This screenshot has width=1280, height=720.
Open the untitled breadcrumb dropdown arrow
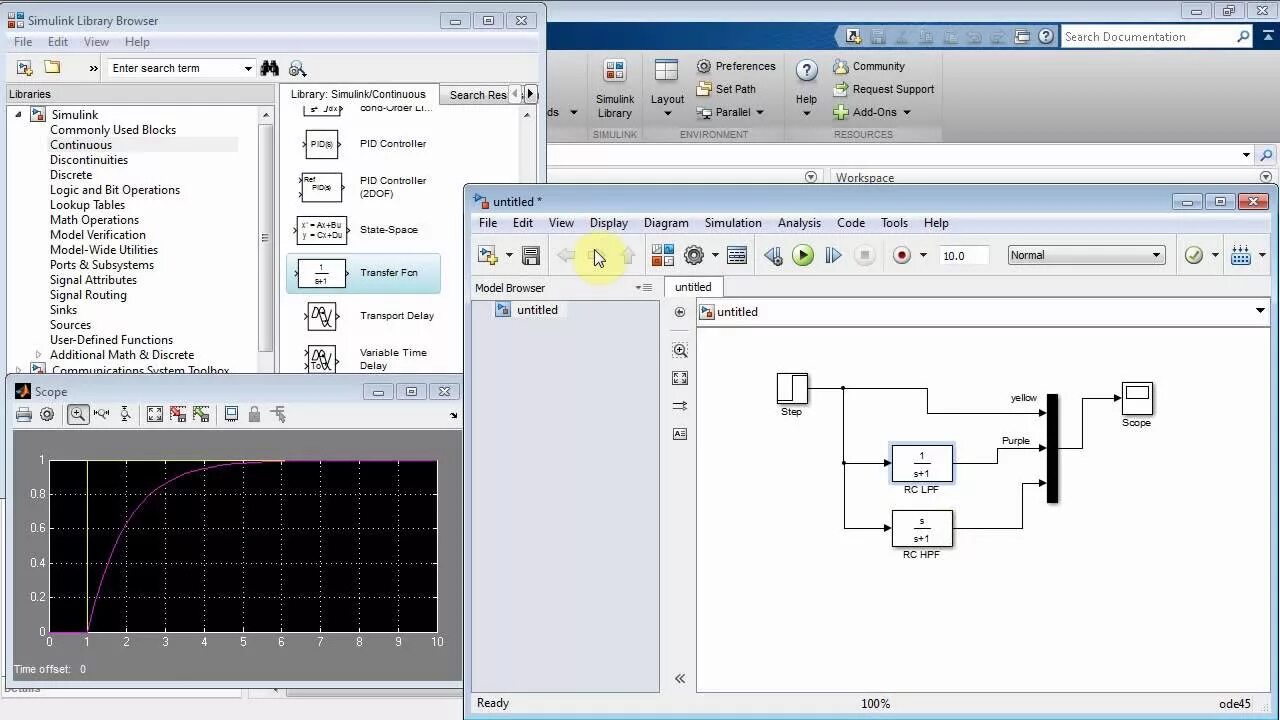tap(1260, 312)
